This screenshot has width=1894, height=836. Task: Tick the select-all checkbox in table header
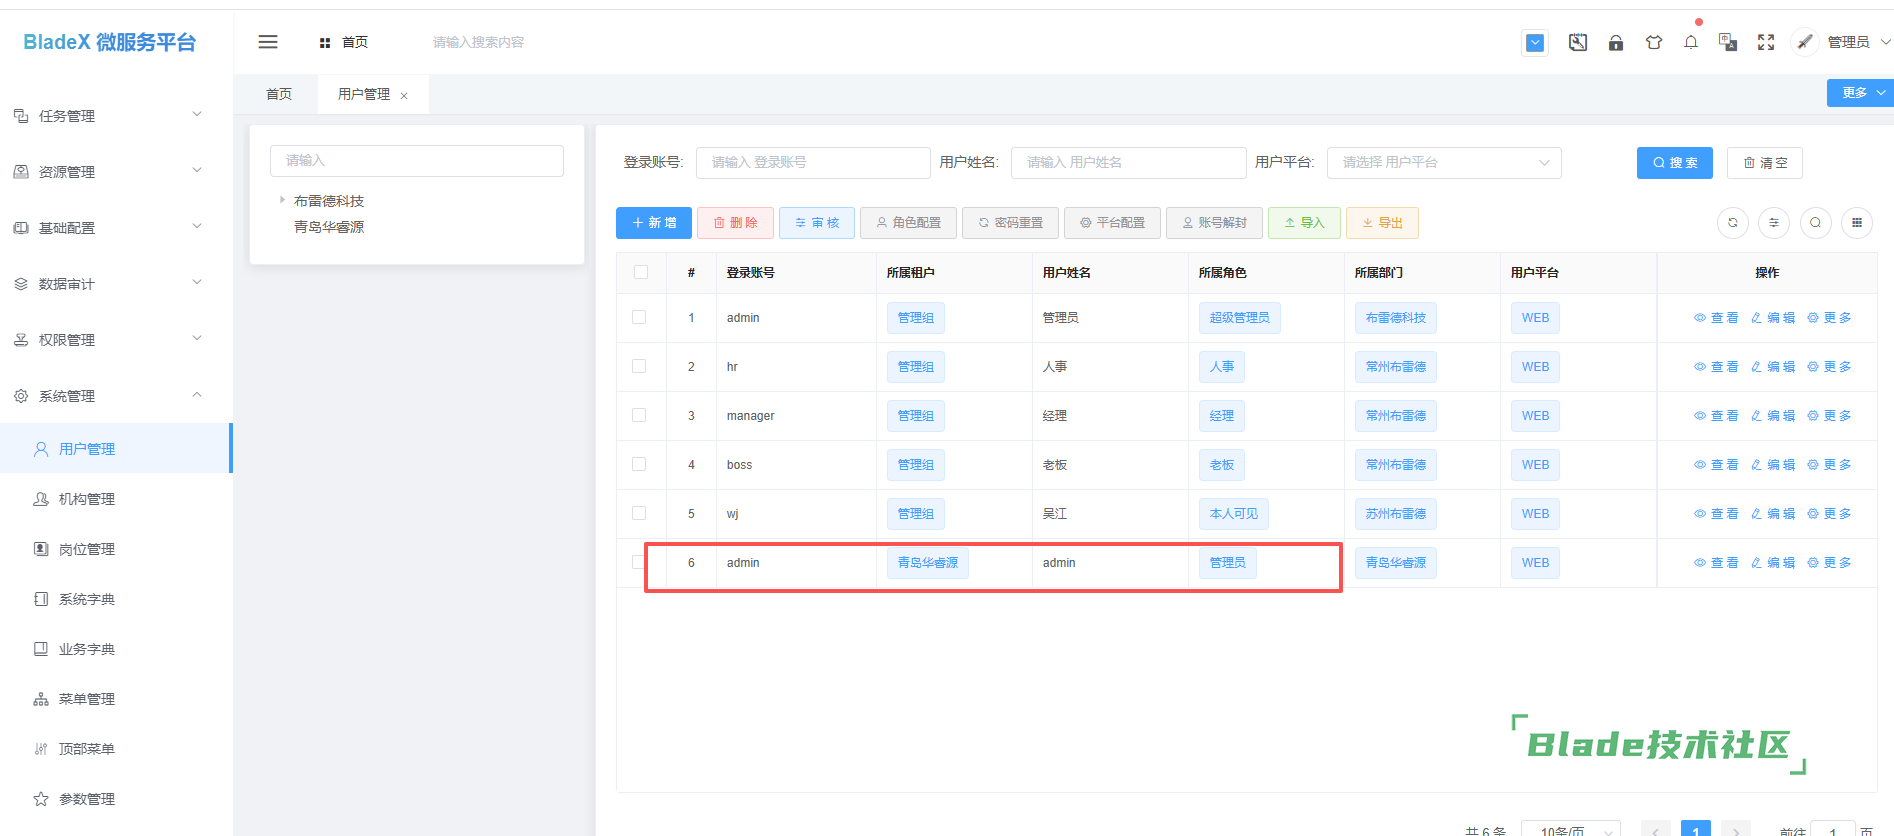641,272
